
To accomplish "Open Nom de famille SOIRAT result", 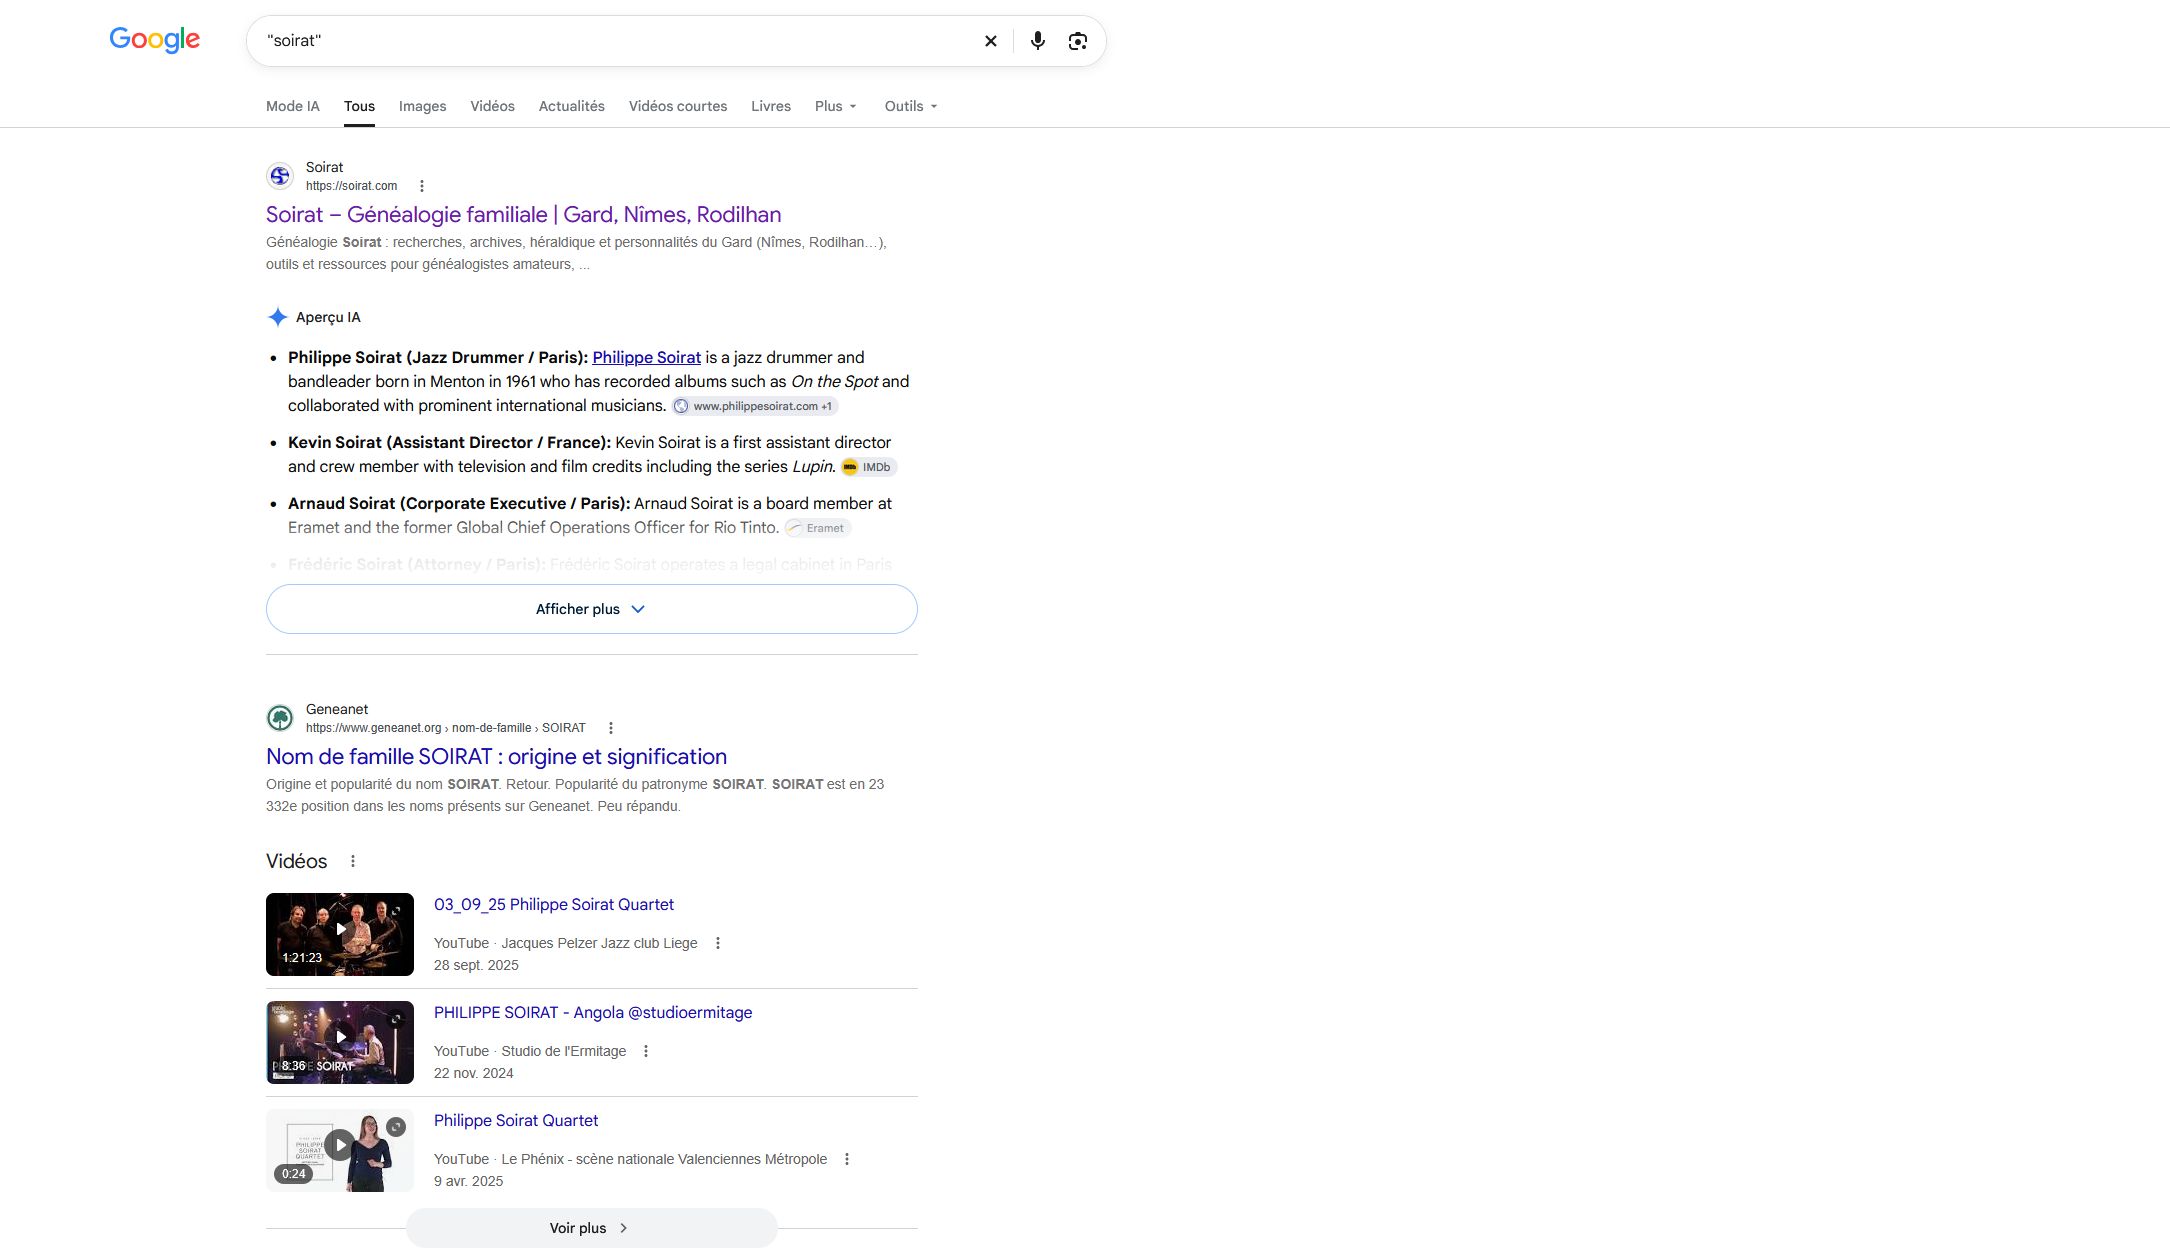I will point(496,756).
